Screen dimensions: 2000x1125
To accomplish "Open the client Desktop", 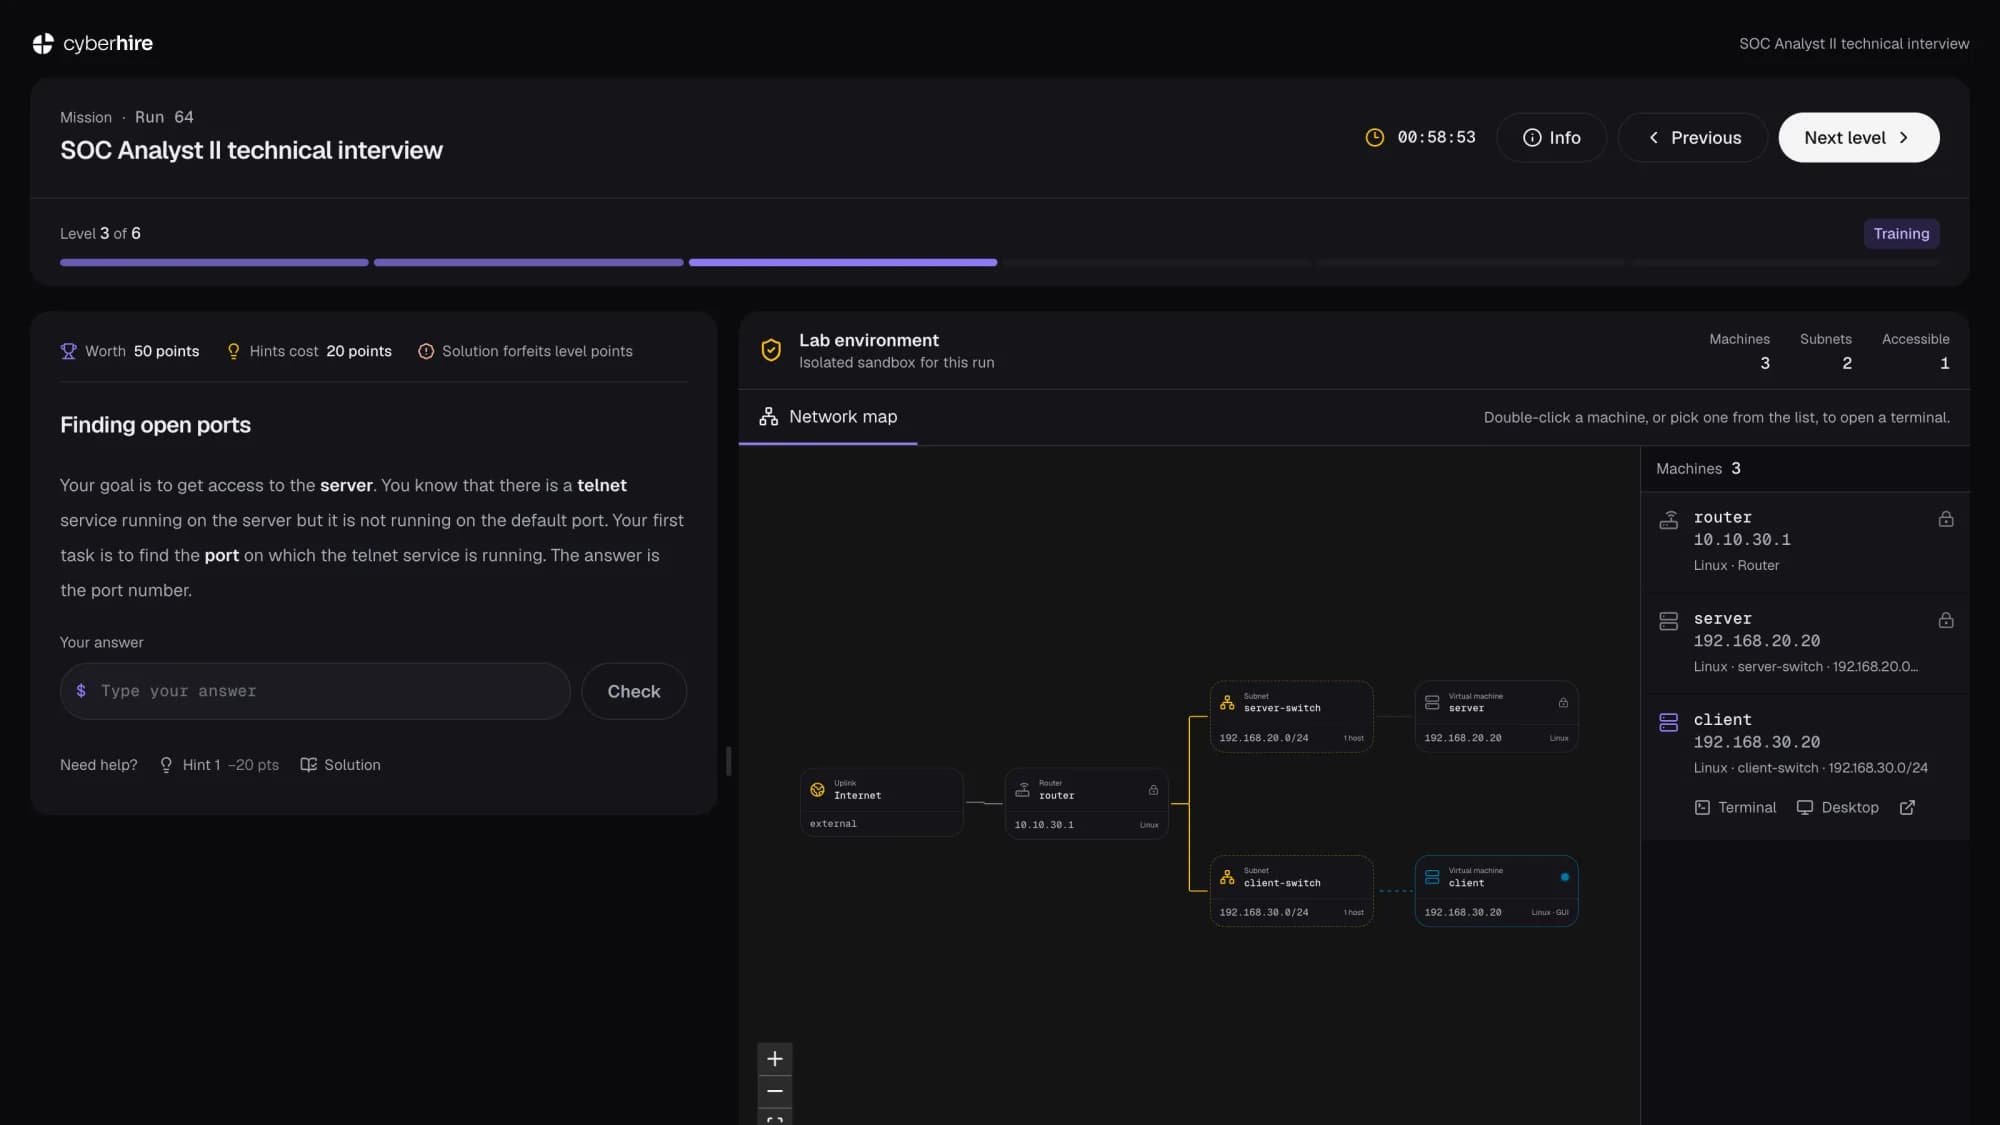I will [x=1838, y=807].
